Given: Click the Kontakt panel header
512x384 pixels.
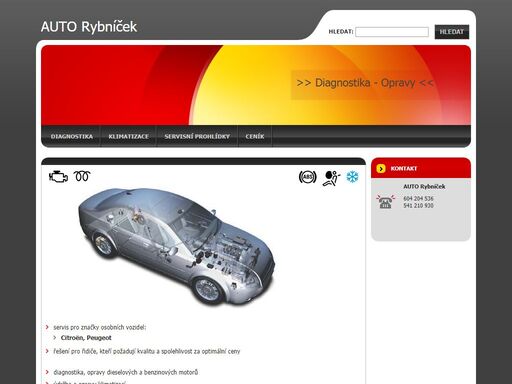Looking at the screenshot, I should 421,168.
